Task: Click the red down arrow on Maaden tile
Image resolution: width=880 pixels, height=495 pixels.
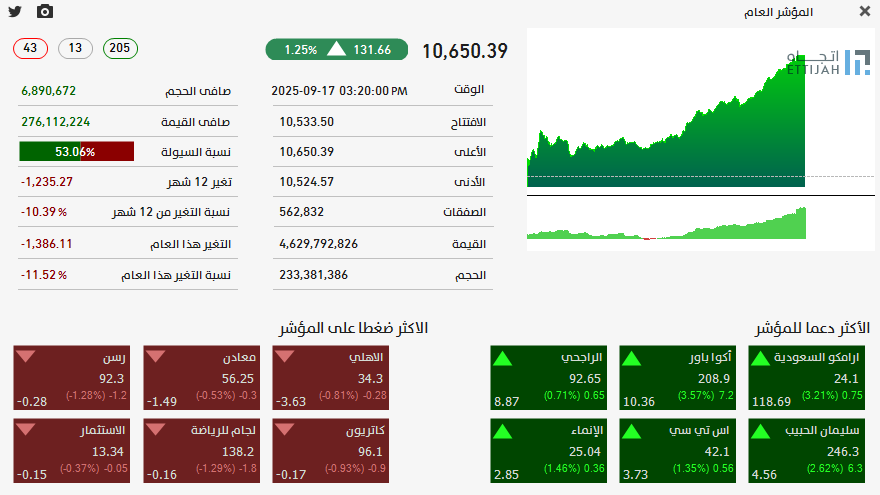Action: (155, 356)
